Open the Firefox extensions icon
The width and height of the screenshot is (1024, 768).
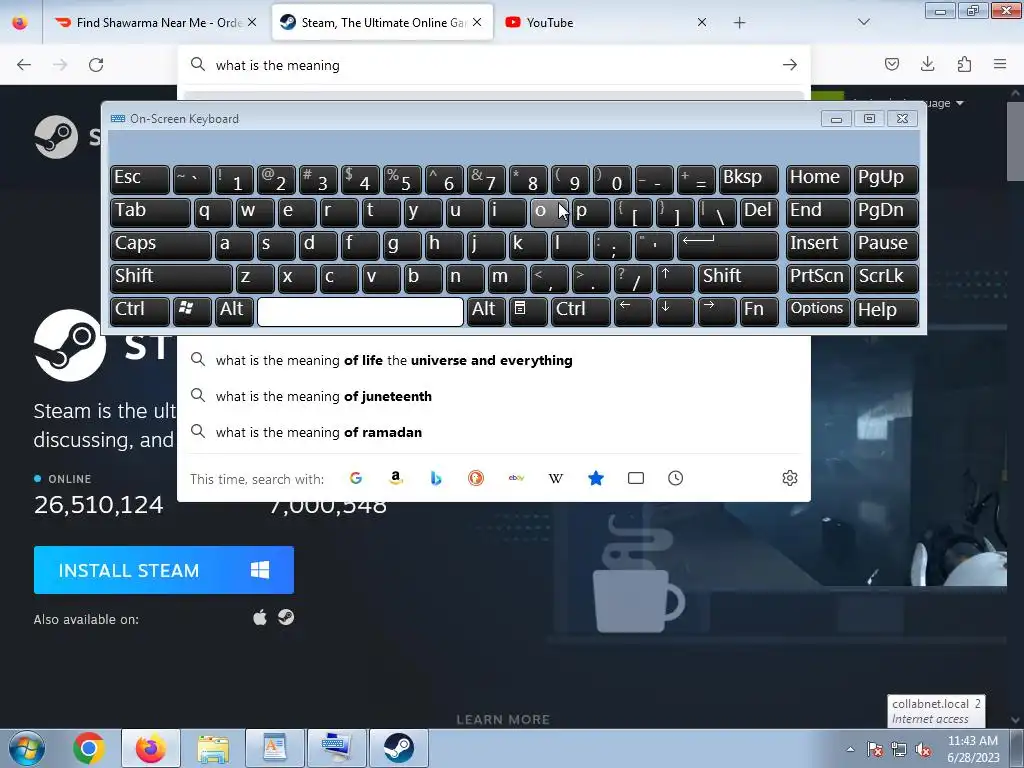click(x=964, y=64)
